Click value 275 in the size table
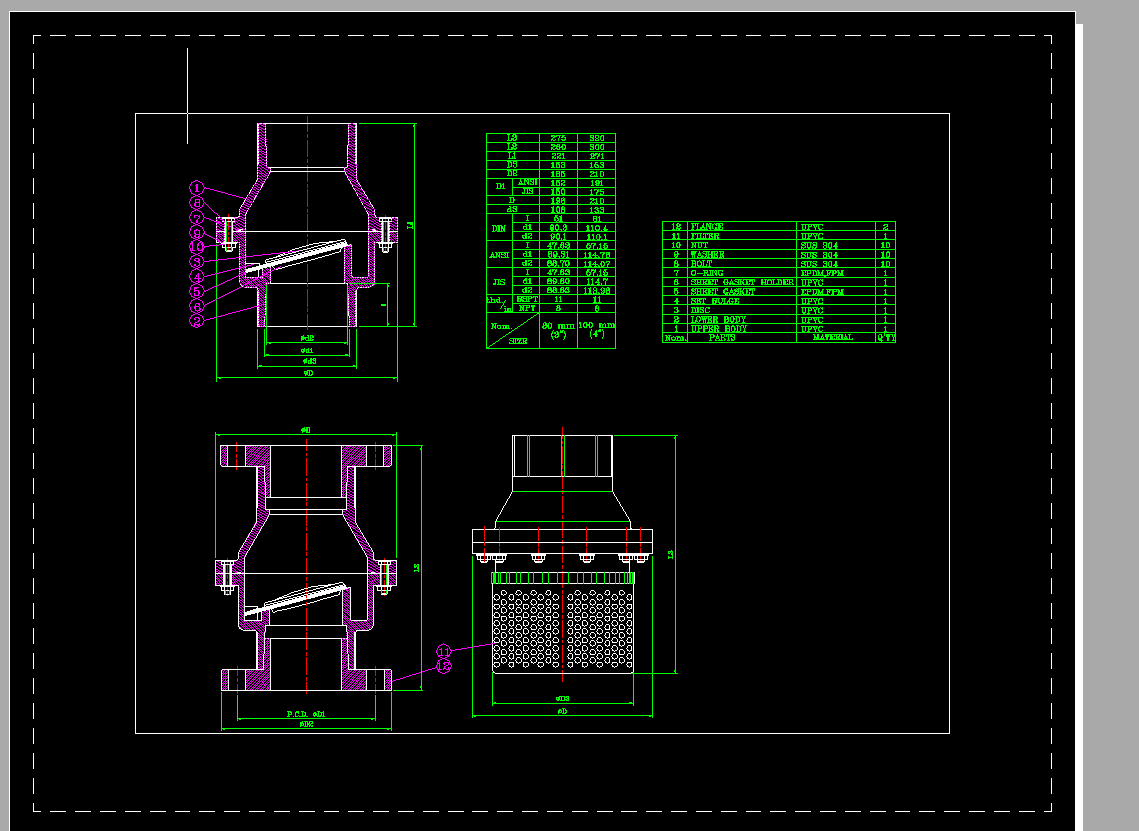Image resolution: width=1139 pixels, height=831 pixels. 558,138
